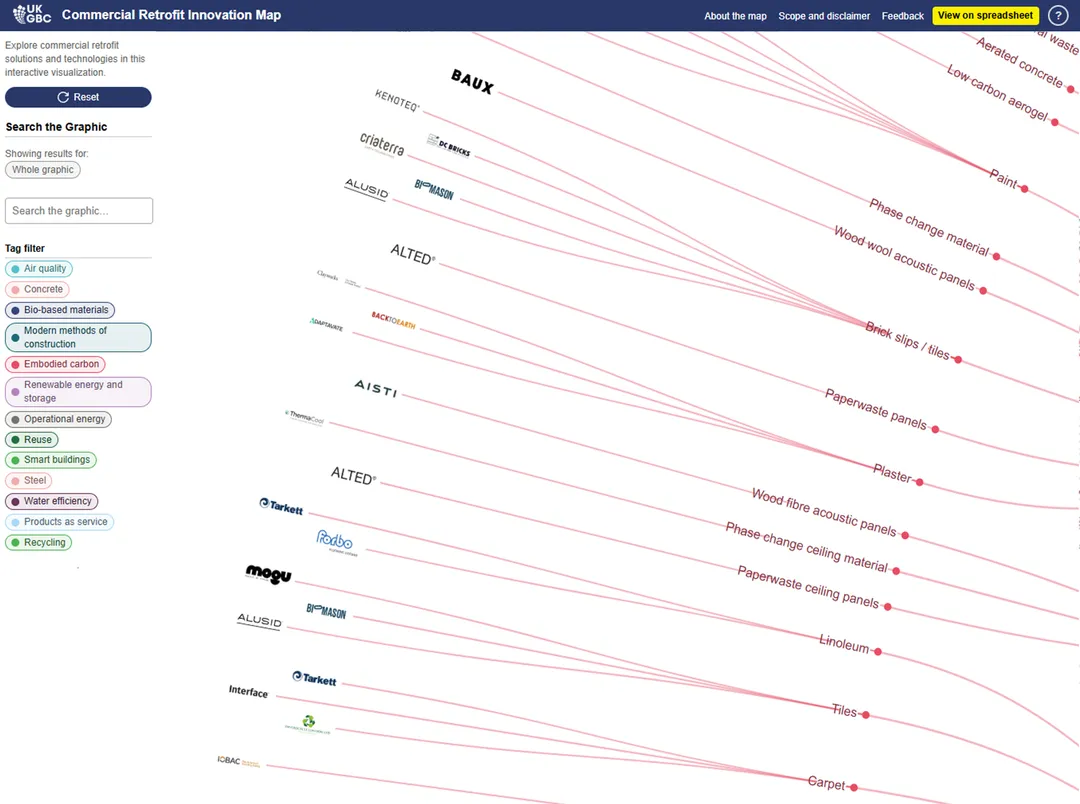Select the Tarkett logo above Interface
Screen dimensions: 1080x804
(x=314, y=678)
